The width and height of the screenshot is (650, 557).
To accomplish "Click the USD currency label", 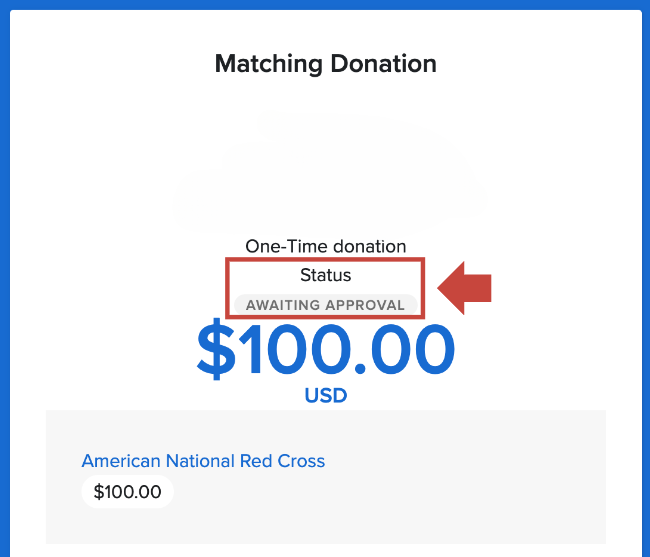I will [325, 396].
